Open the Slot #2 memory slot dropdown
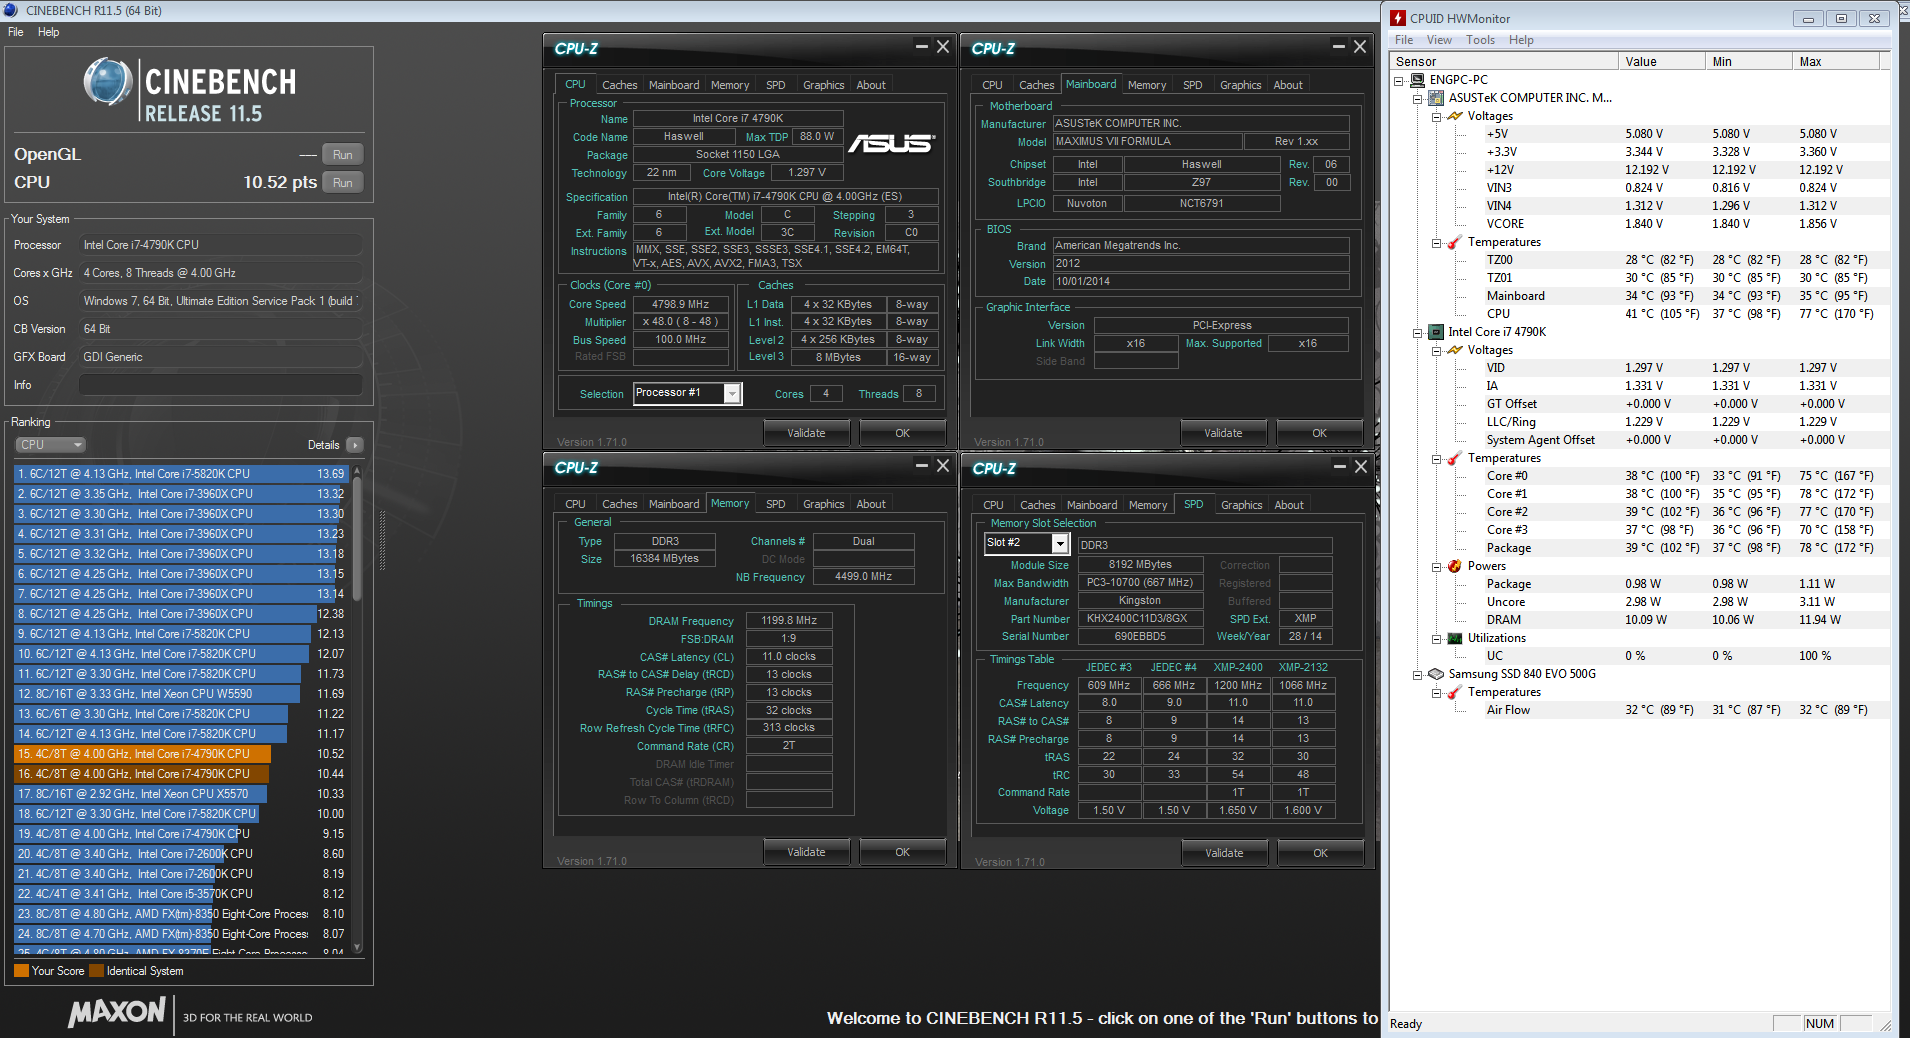 pyautogui.click(x=1060, y=543)
